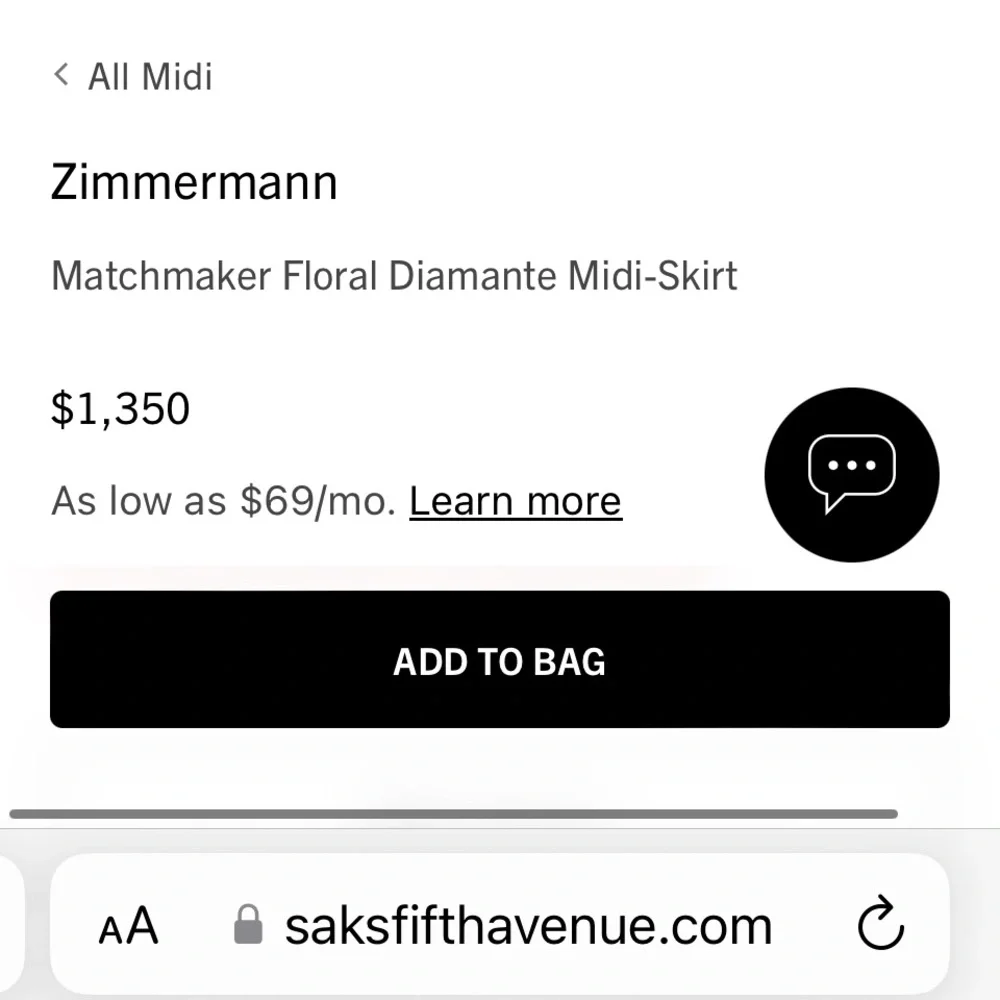Viewport: 1000px width, 1000px height.
Task: Tap the $1,350 price text
Action: pos(121,409)
